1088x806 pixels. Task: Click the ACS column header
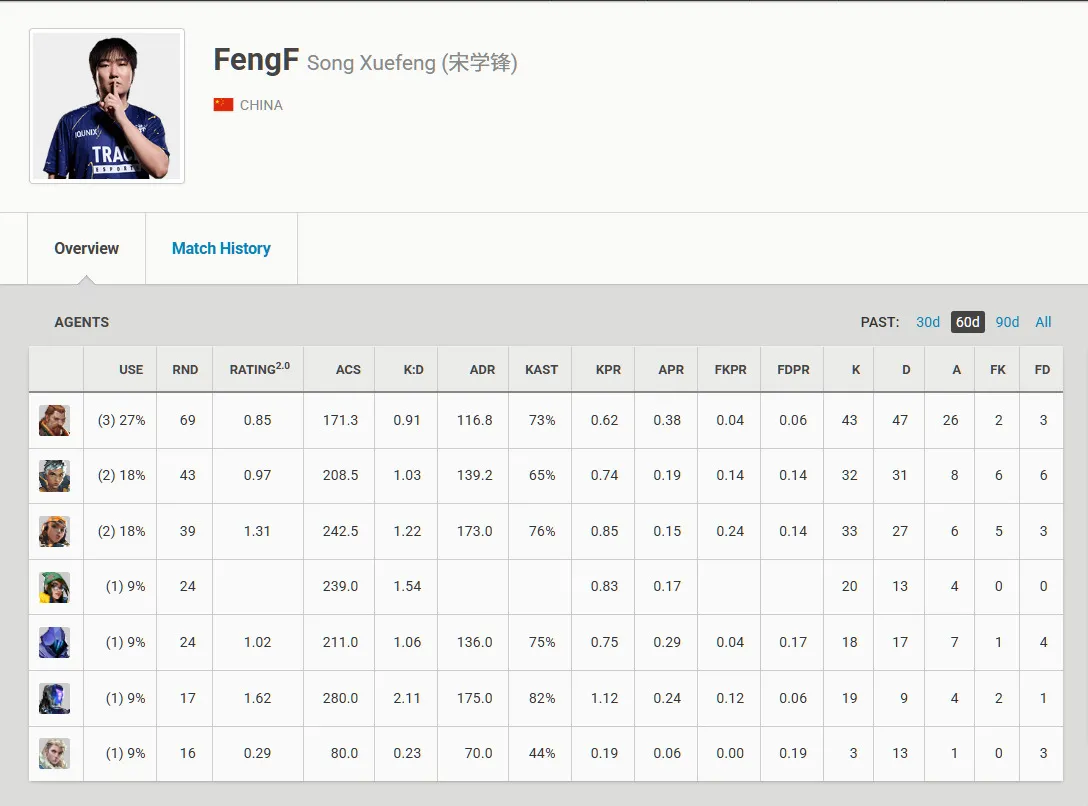coord(348,370)
